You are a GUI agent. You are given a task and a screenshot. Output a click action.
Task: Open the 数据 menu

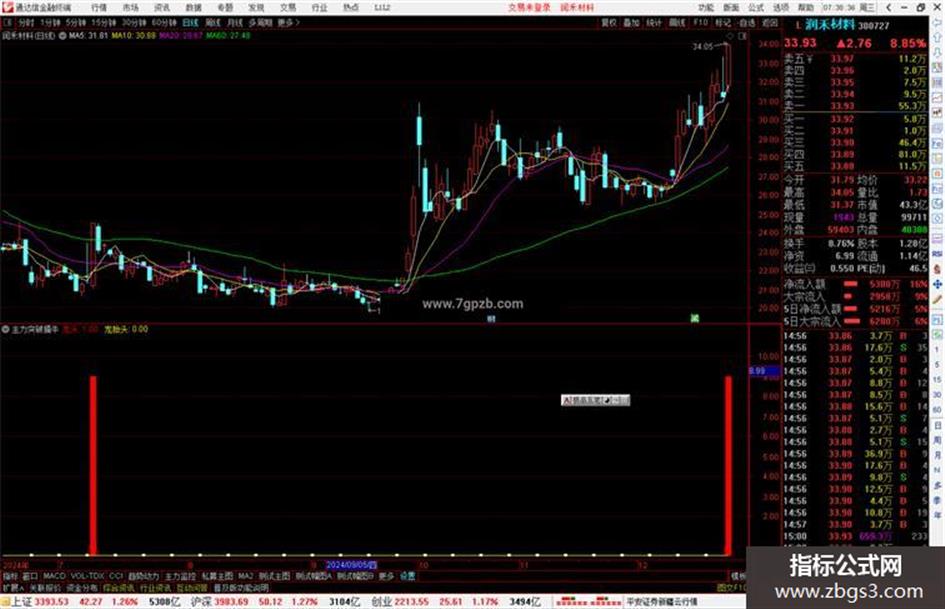tap(193, 7)
